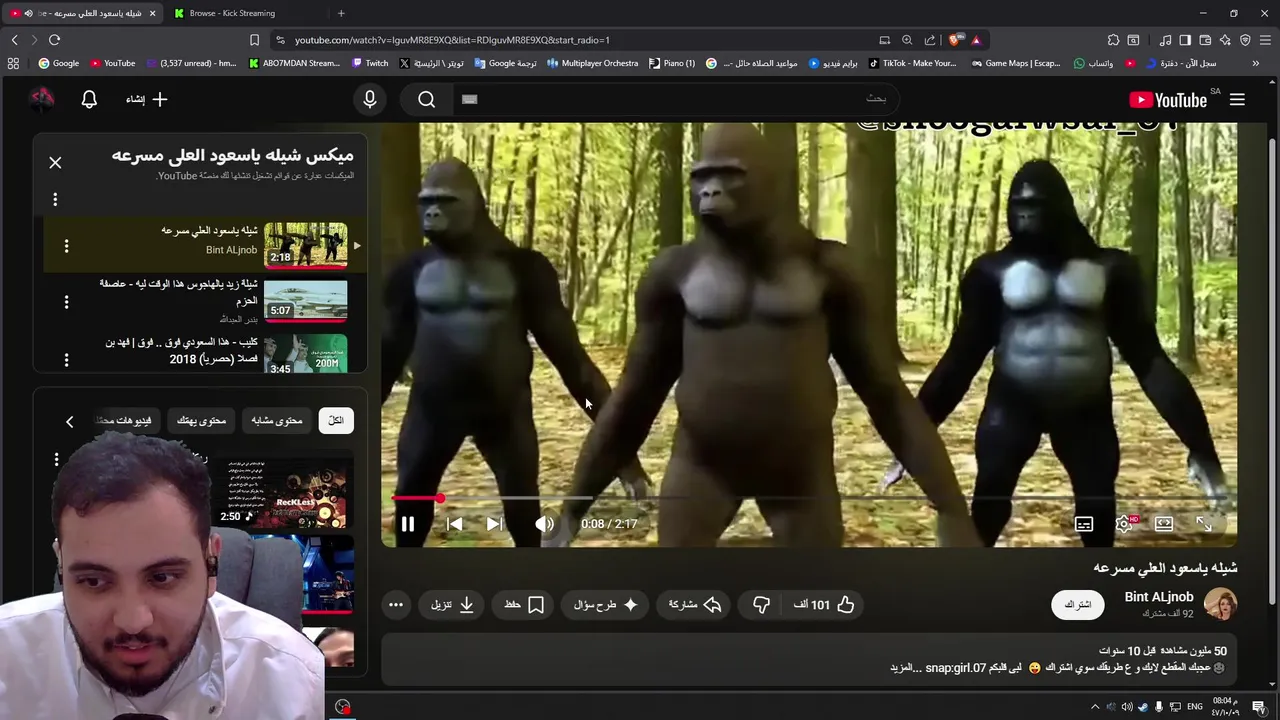Play the 3:45 كليب هذا السعودي فوق video

pyautogui.click(x=305, y=355)
